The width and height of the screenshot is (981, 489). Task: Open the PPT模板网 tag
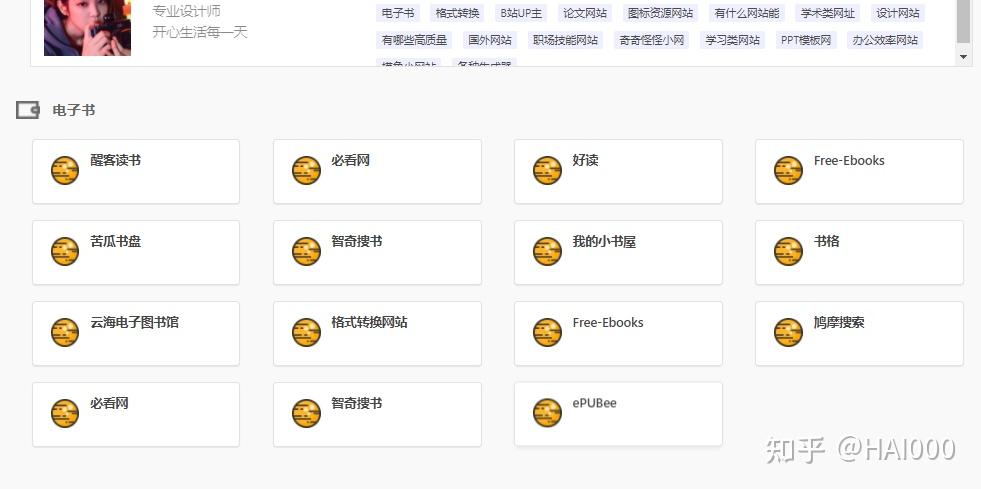pos(806,40)
